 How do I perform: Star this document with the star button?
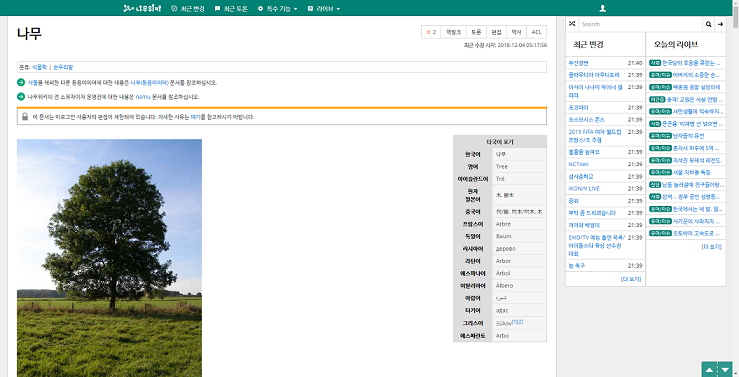431,32
